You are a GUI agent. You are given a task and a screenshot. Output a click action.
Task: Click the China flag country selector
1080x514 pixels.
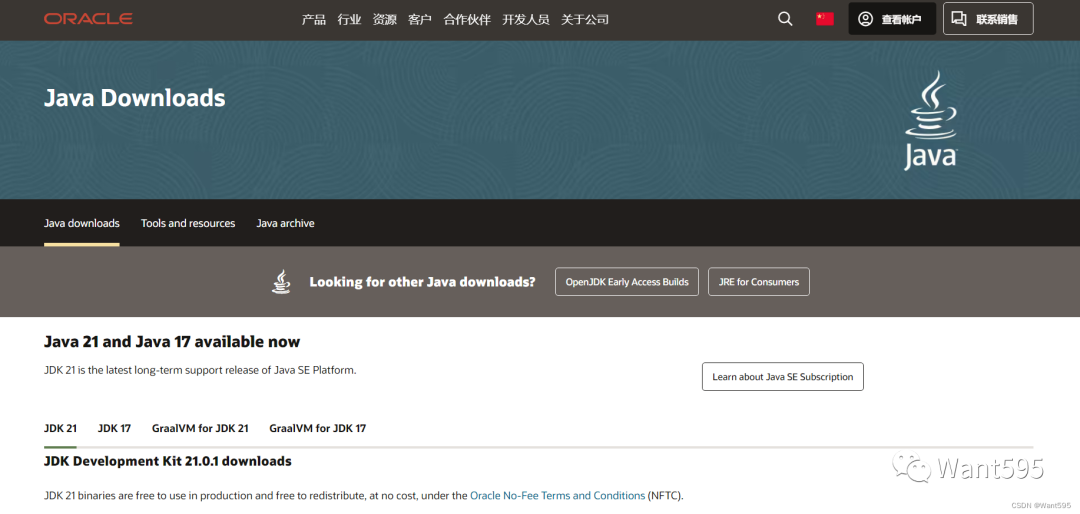tap(825, 19)
